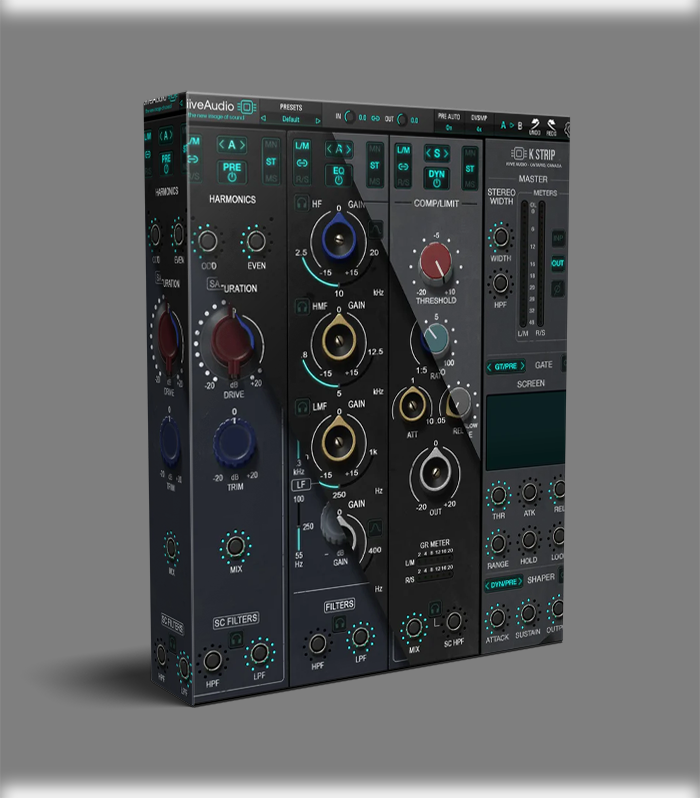Image resolution: width=700 pixels, height=798 pixels.
Task: Open the A slot selector in EQ section
Action: click(339, 149)
